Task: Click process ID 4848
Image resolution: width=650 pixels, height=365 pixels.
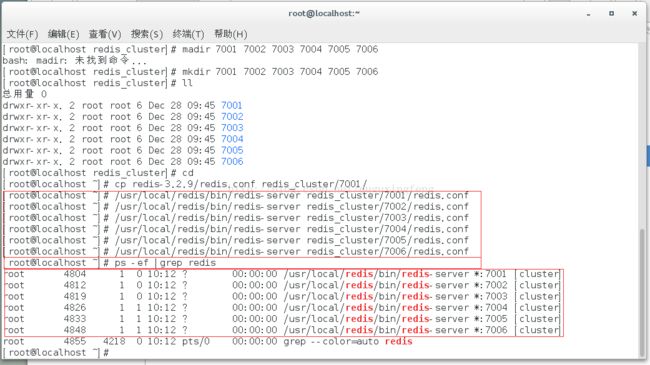Action: tap(75, 330)
